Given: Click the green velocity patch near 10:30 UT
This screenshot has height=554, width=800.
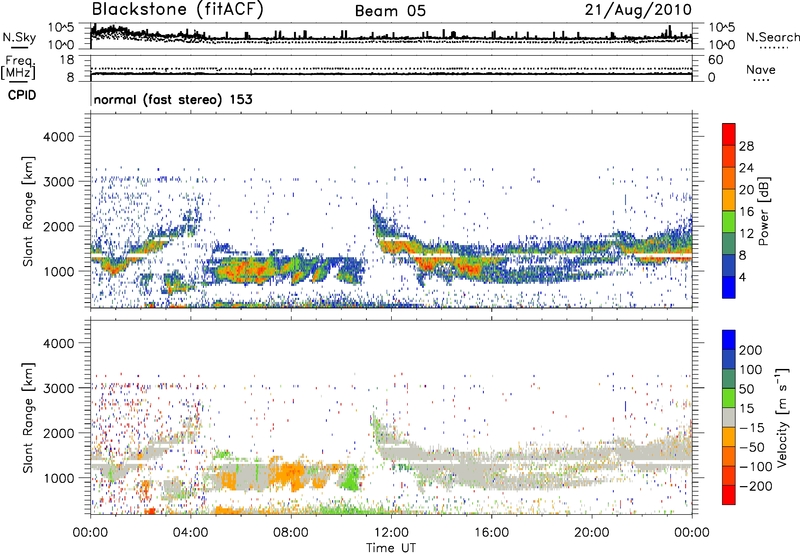Looking at the screenshot, I should coord(349,479).
